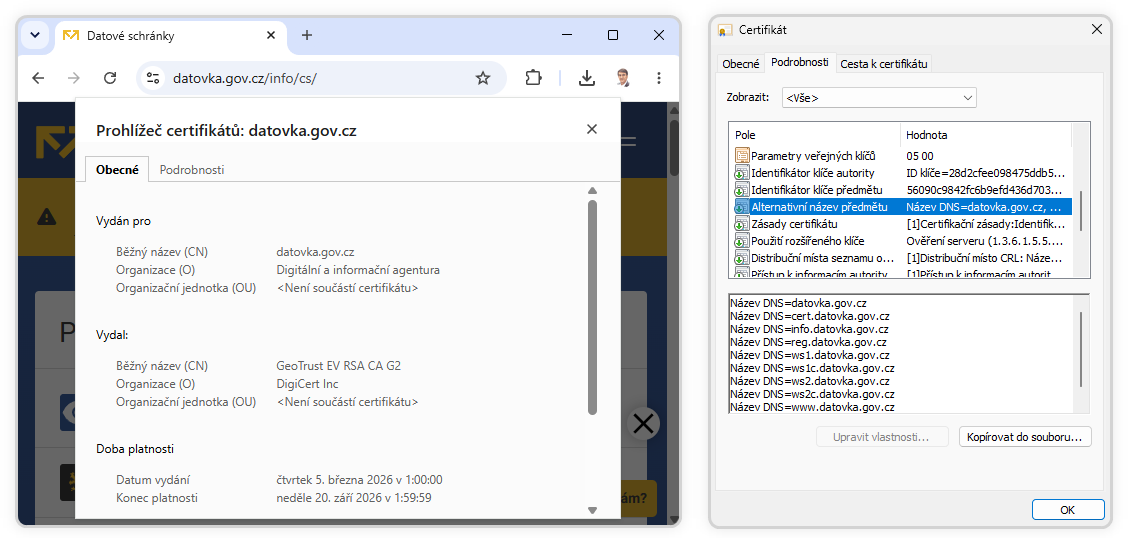This screenshot has height=538, width=1128.
Task: Open the site information icon in the address bar
Action: coord(153,78)
